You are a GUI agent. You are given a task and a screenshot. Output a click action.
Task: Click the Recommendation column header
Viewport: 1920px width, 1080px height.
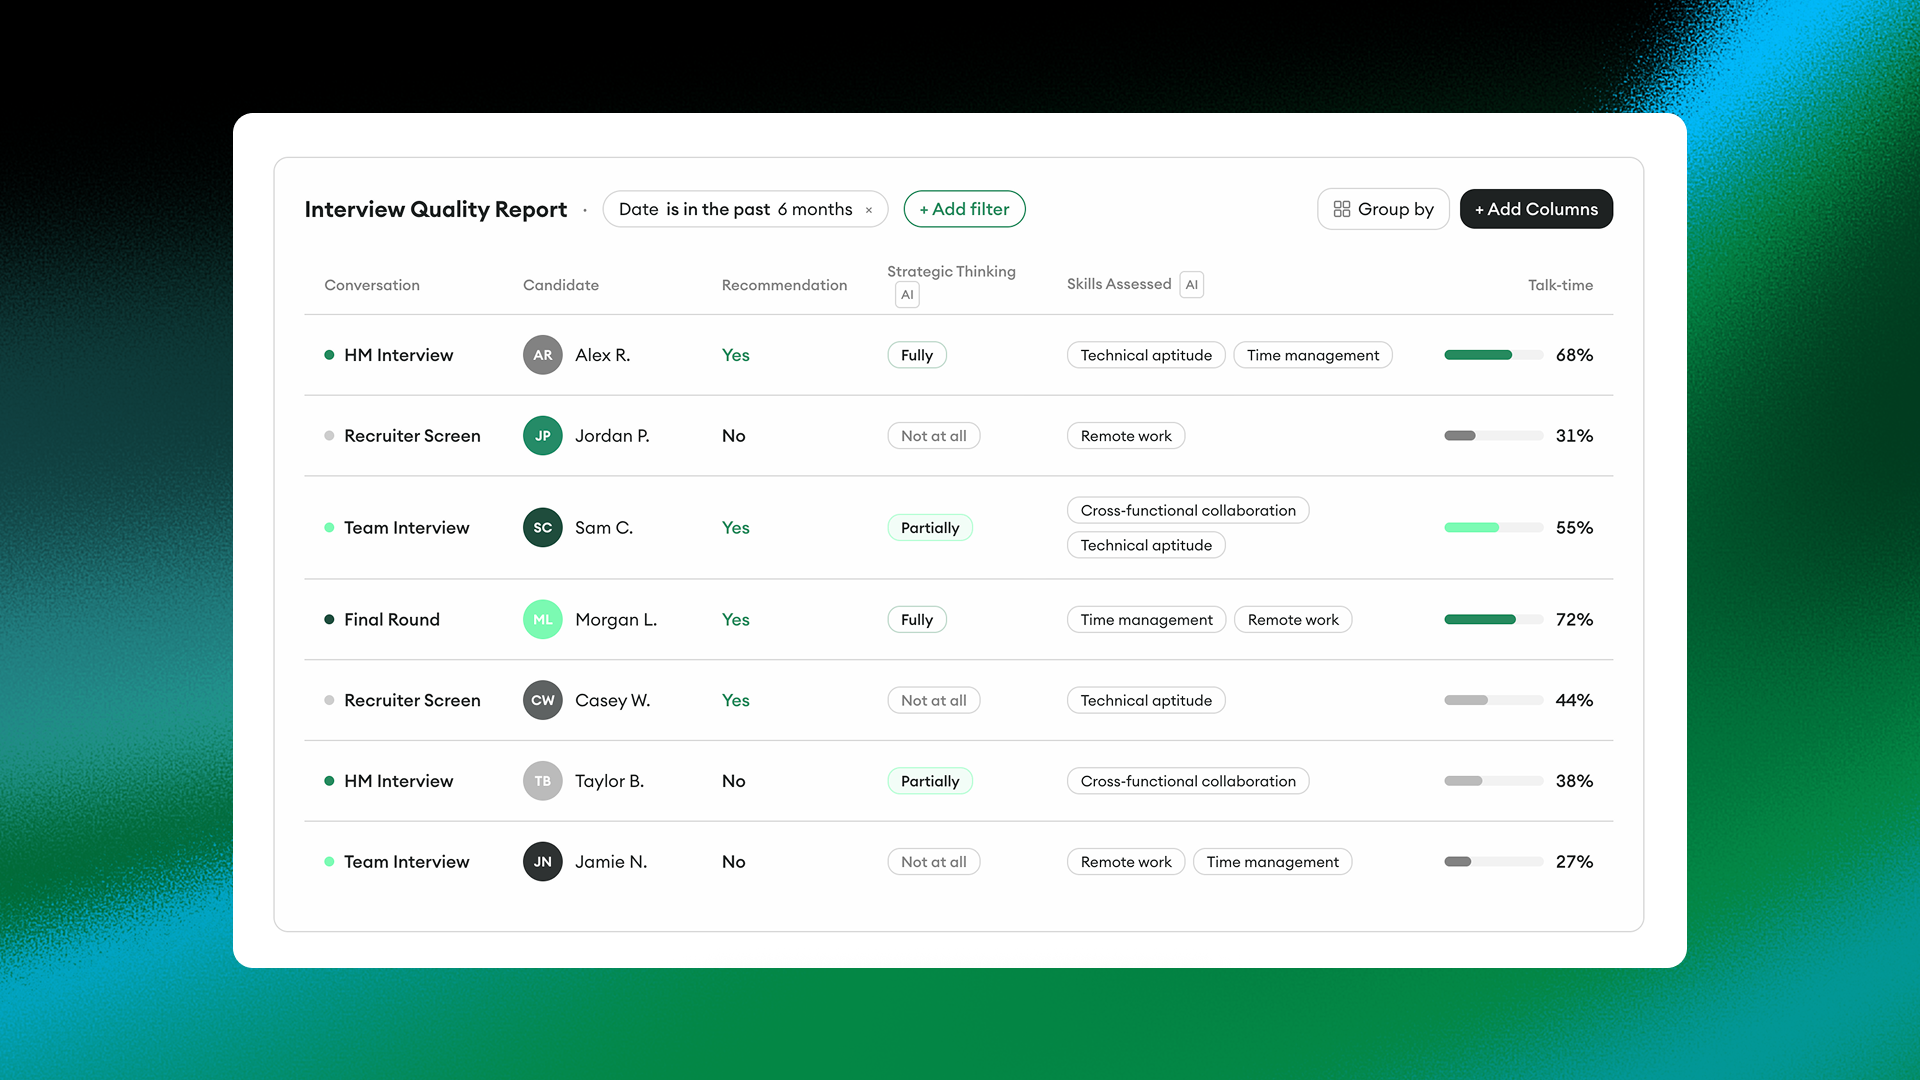(784, 285)
